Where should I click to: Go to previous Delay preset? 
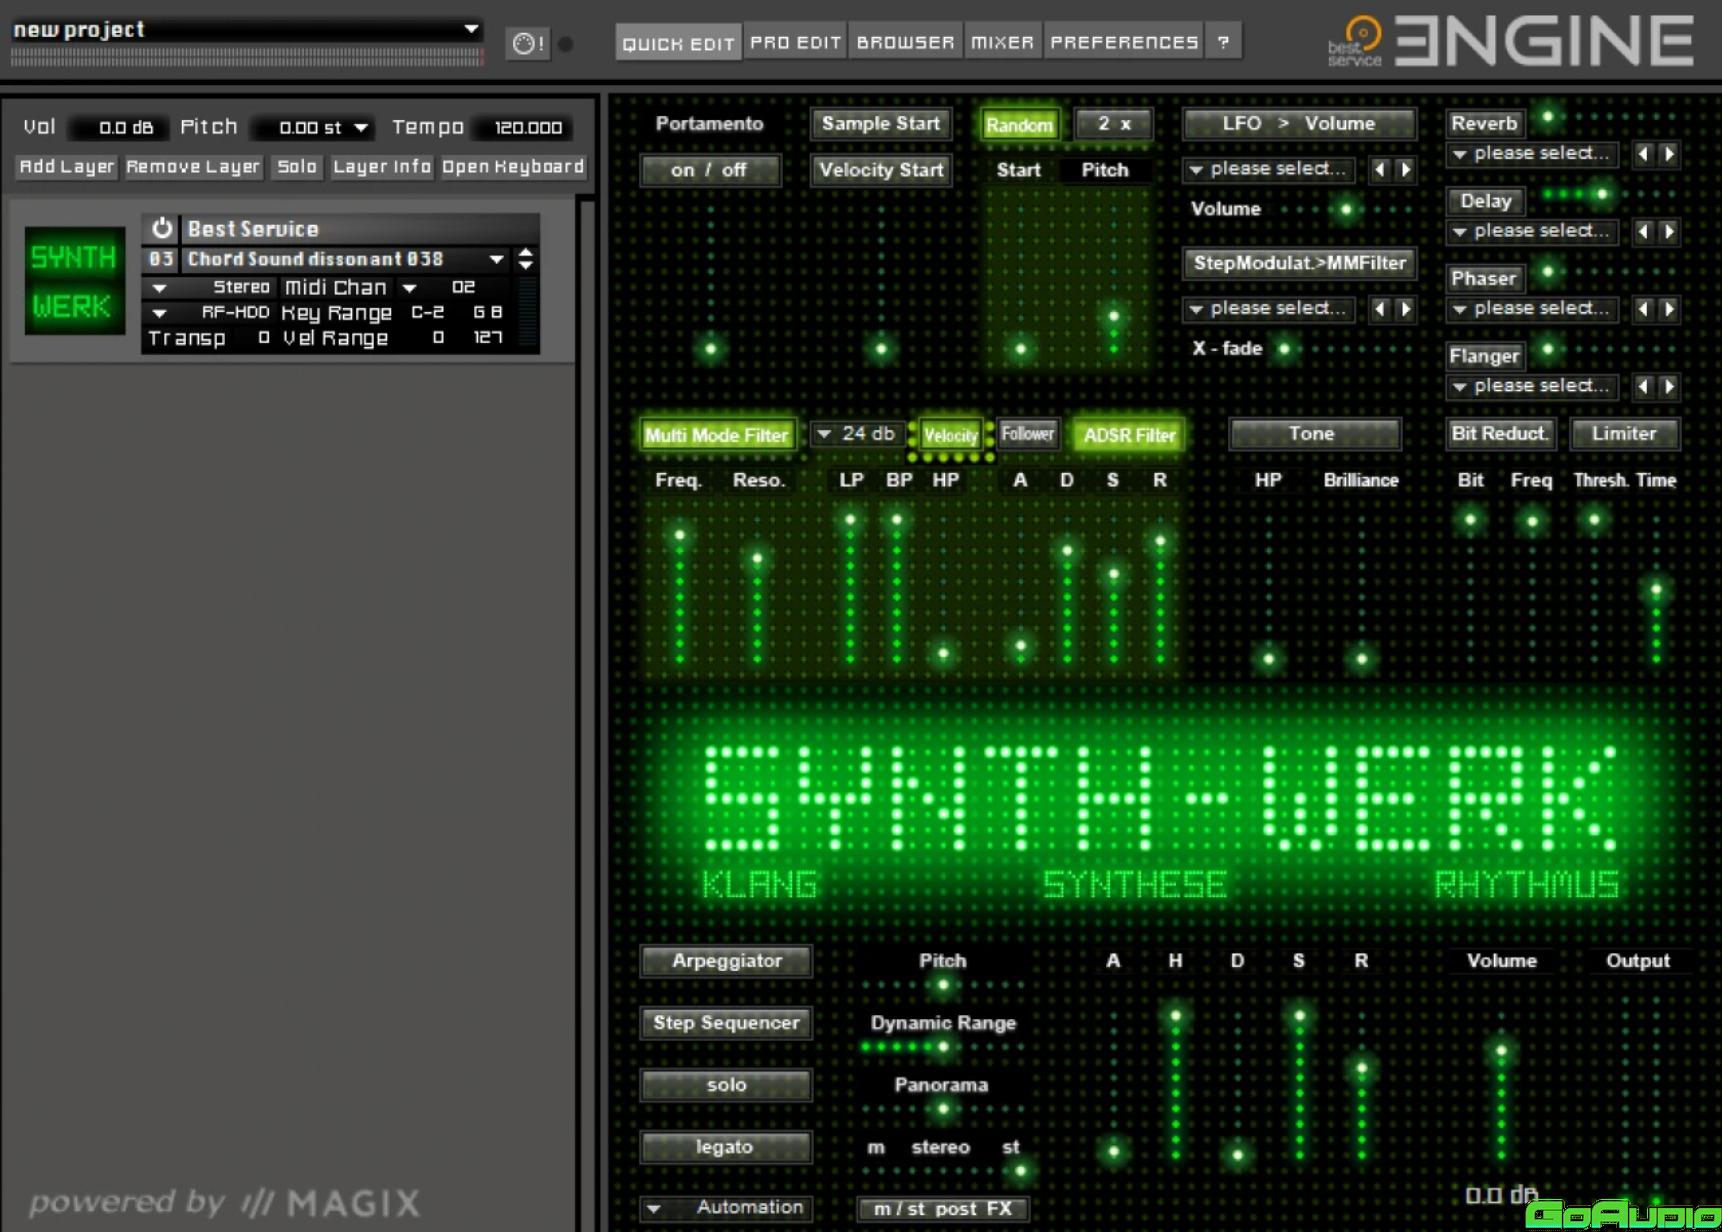coord(1643,232)
